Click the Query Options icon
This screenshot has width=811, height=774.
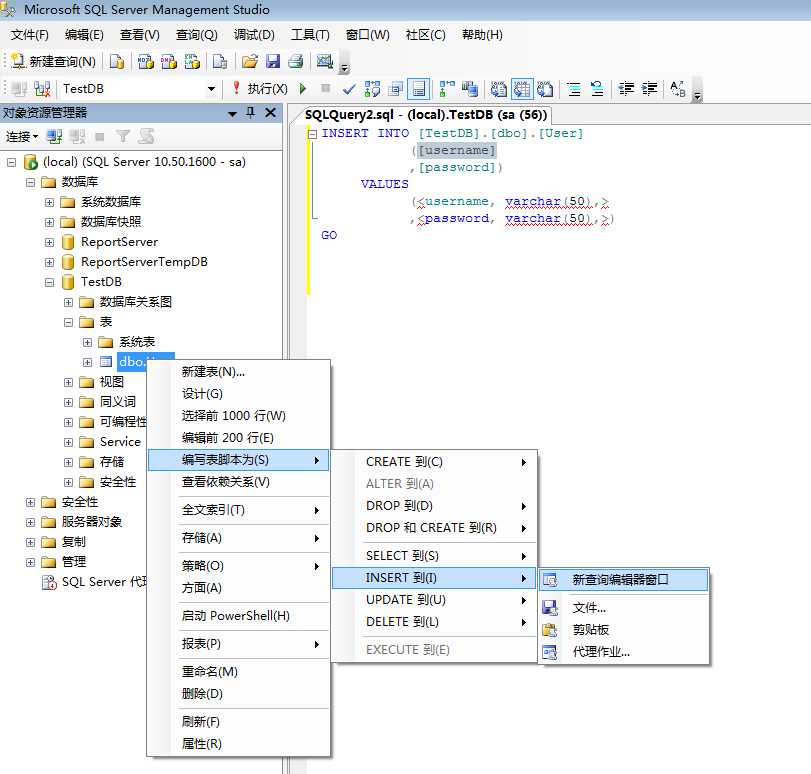(x=396, y=89)
